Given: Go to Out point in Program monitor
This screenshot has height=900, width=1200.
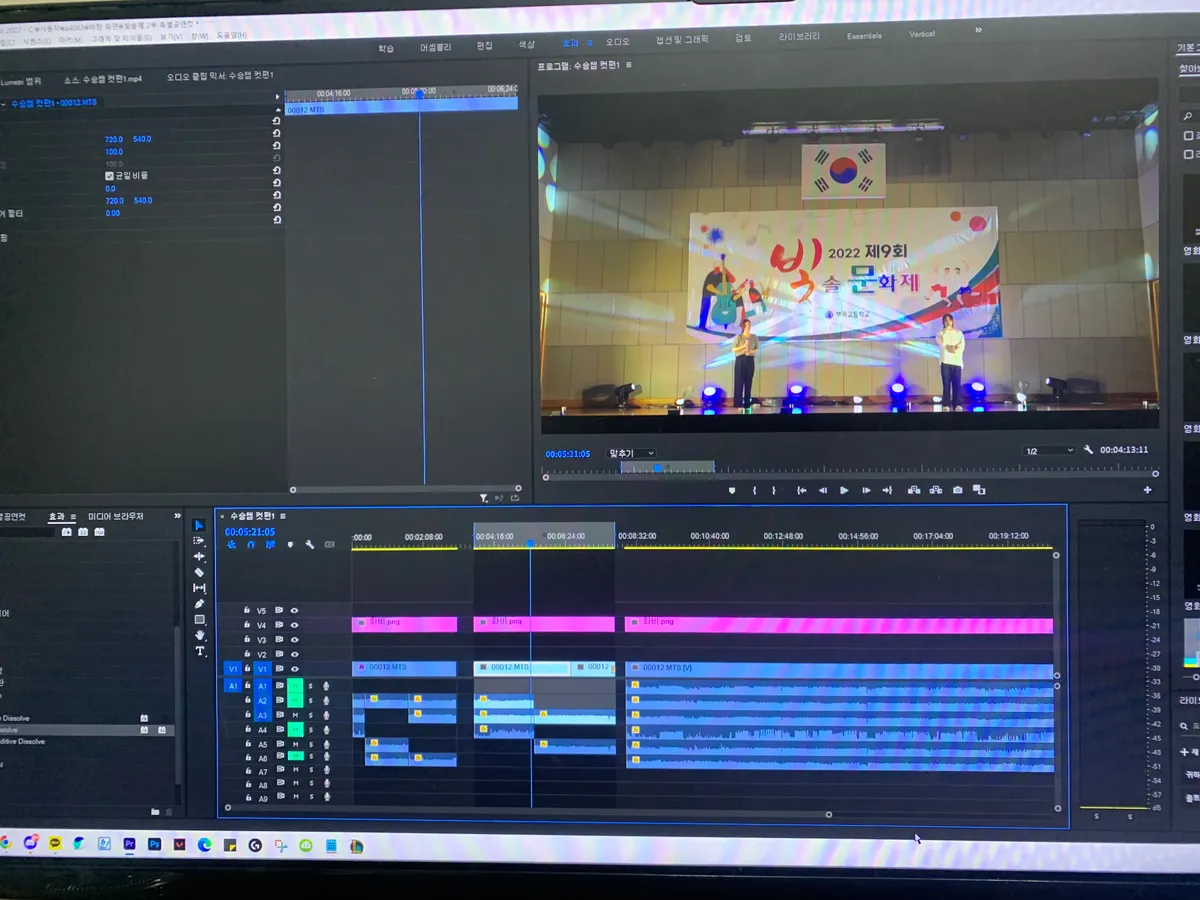Looking at the screenshot, I should (x=887, y=490).
